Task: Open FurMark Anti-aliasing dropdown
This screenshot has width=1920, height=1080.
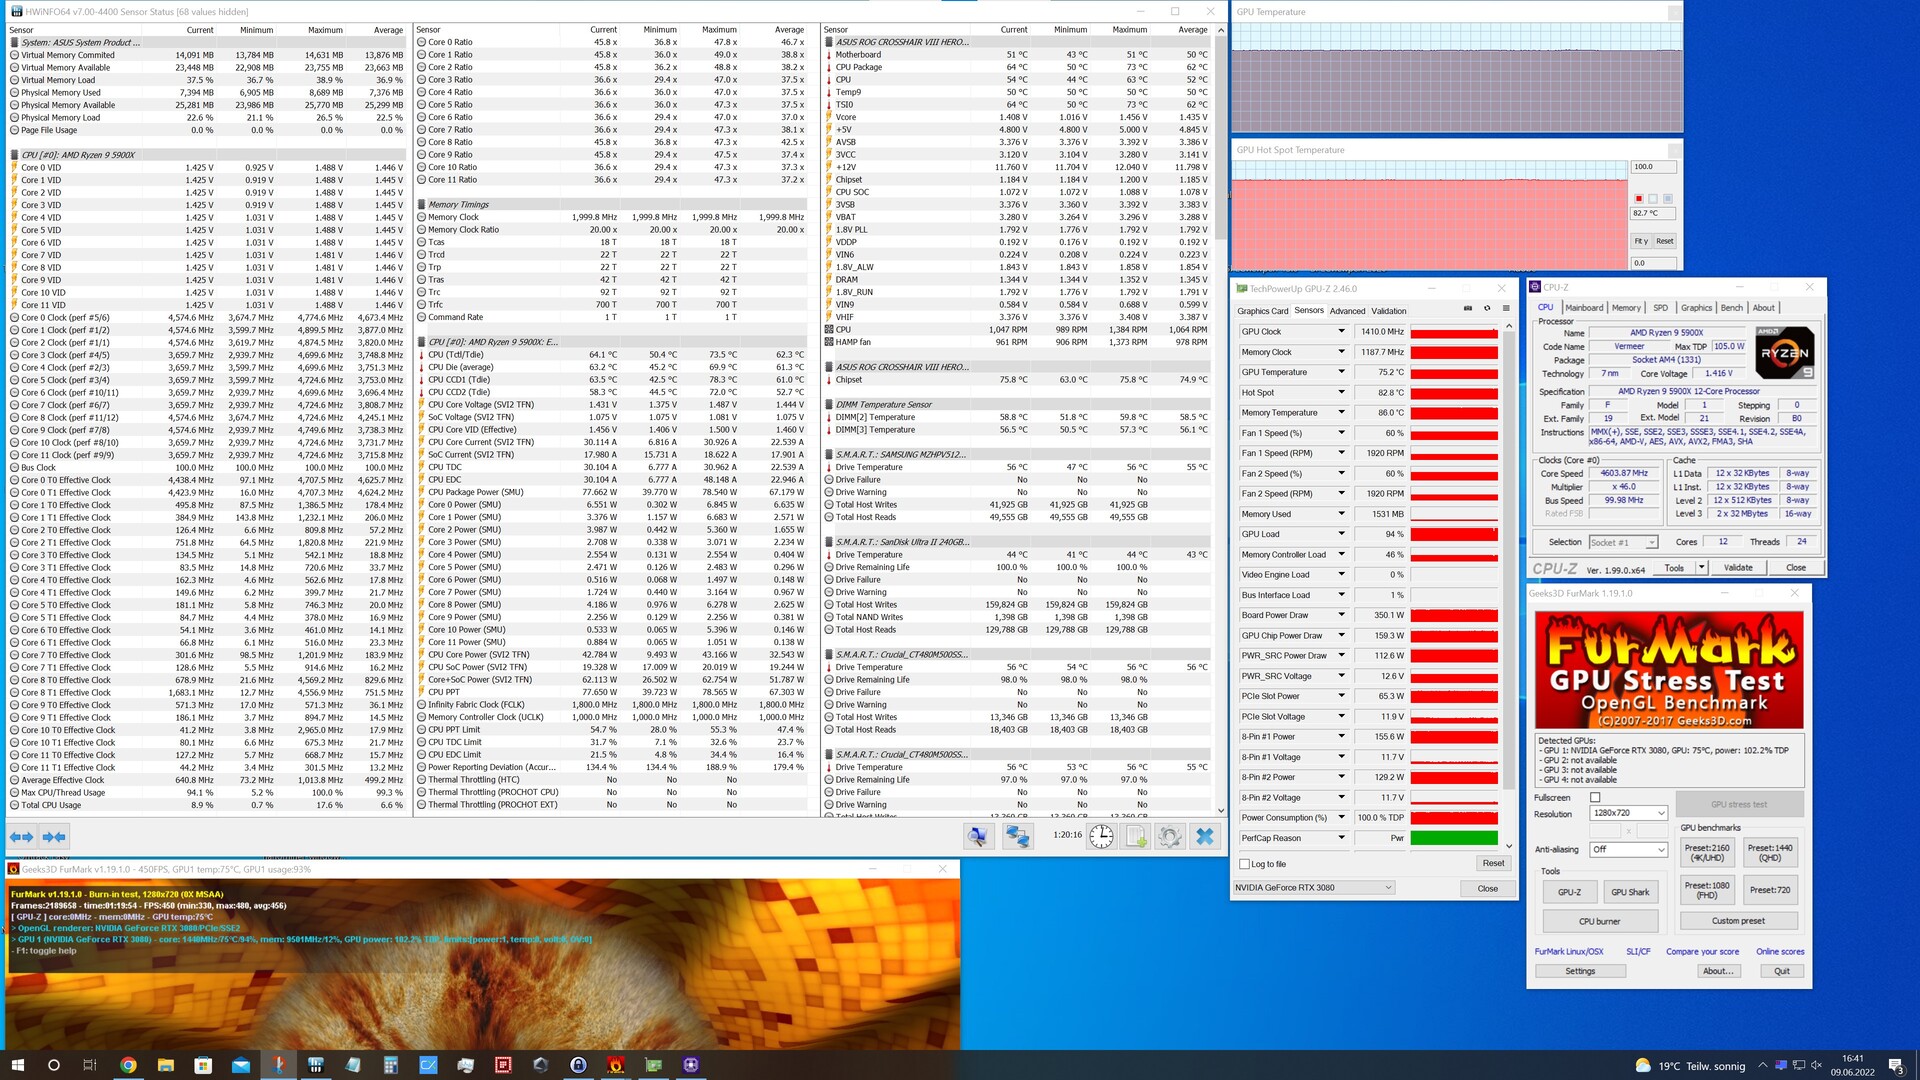Action: pyautogui.click(x=1628, y=850)
